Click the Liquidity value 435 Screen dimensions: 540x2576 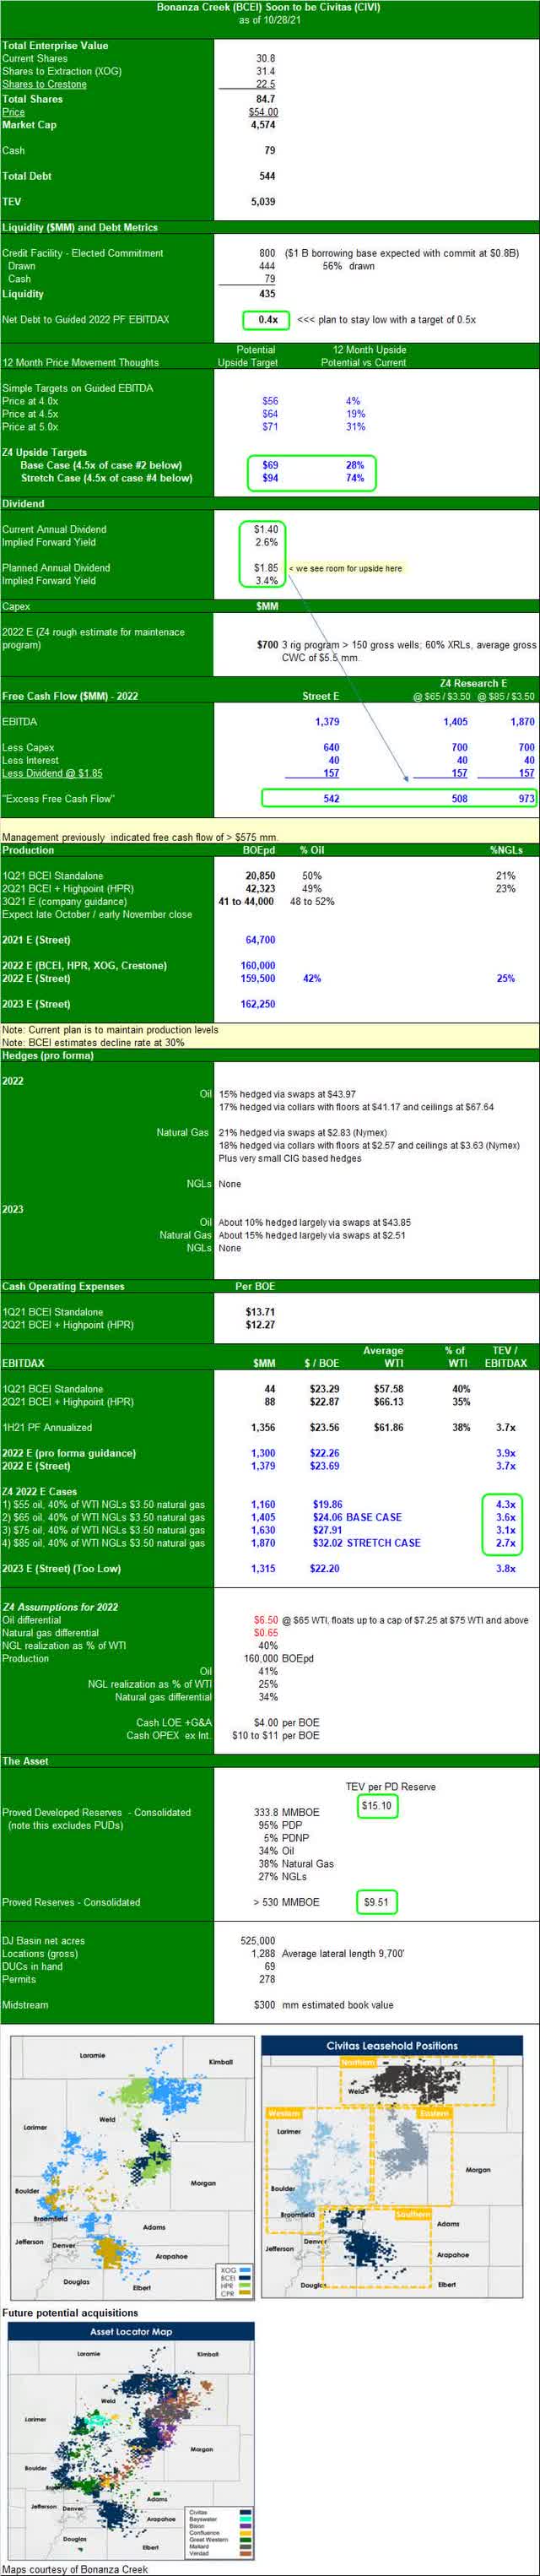[x=267, y=294]
